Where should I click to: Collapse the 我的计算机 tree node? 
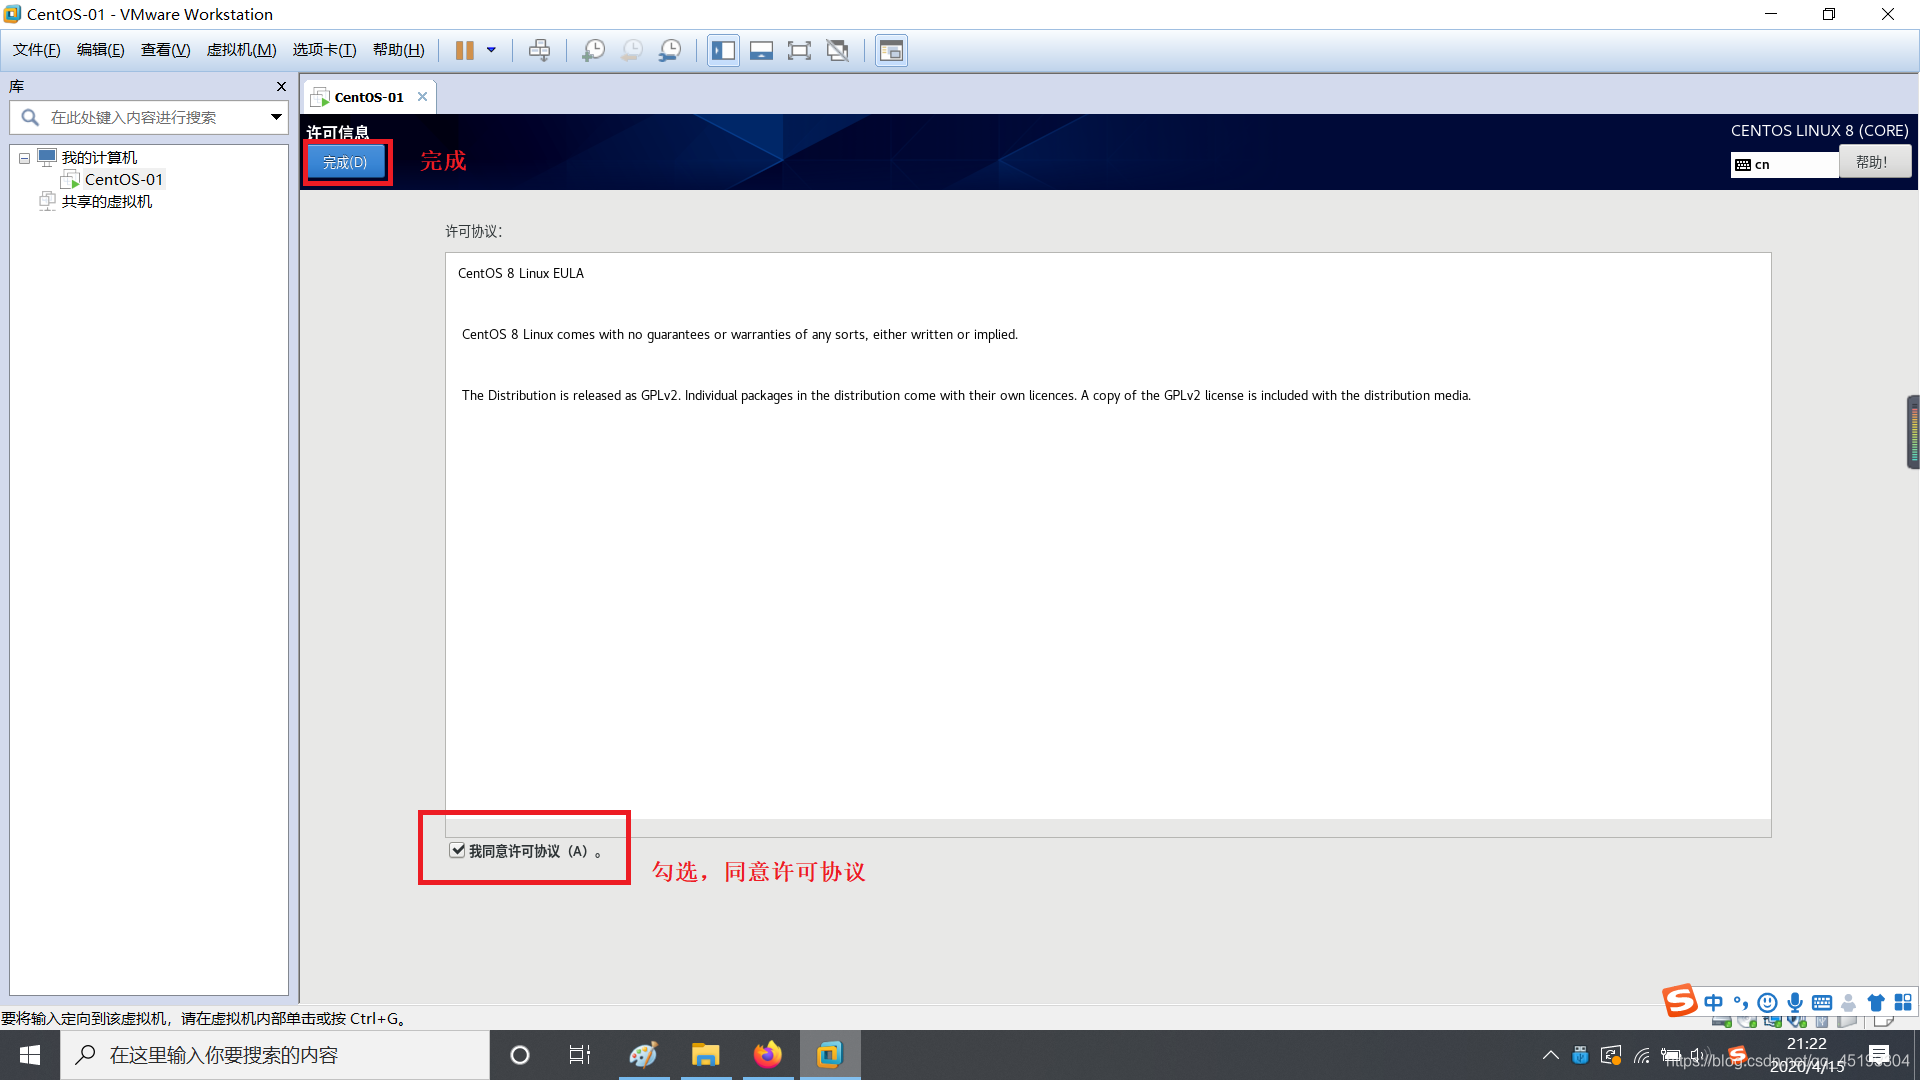(24, 158)
